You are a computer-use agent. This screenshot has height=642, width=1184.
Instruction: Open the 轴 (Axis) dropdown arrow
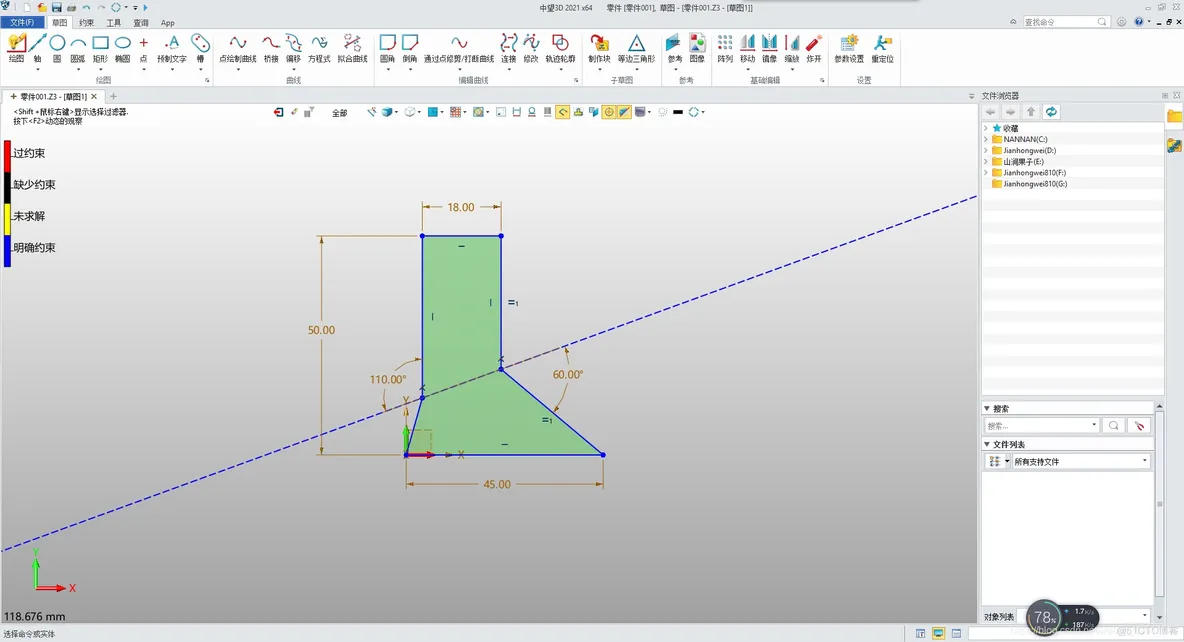pyautogui.click(x=37, y=69)
